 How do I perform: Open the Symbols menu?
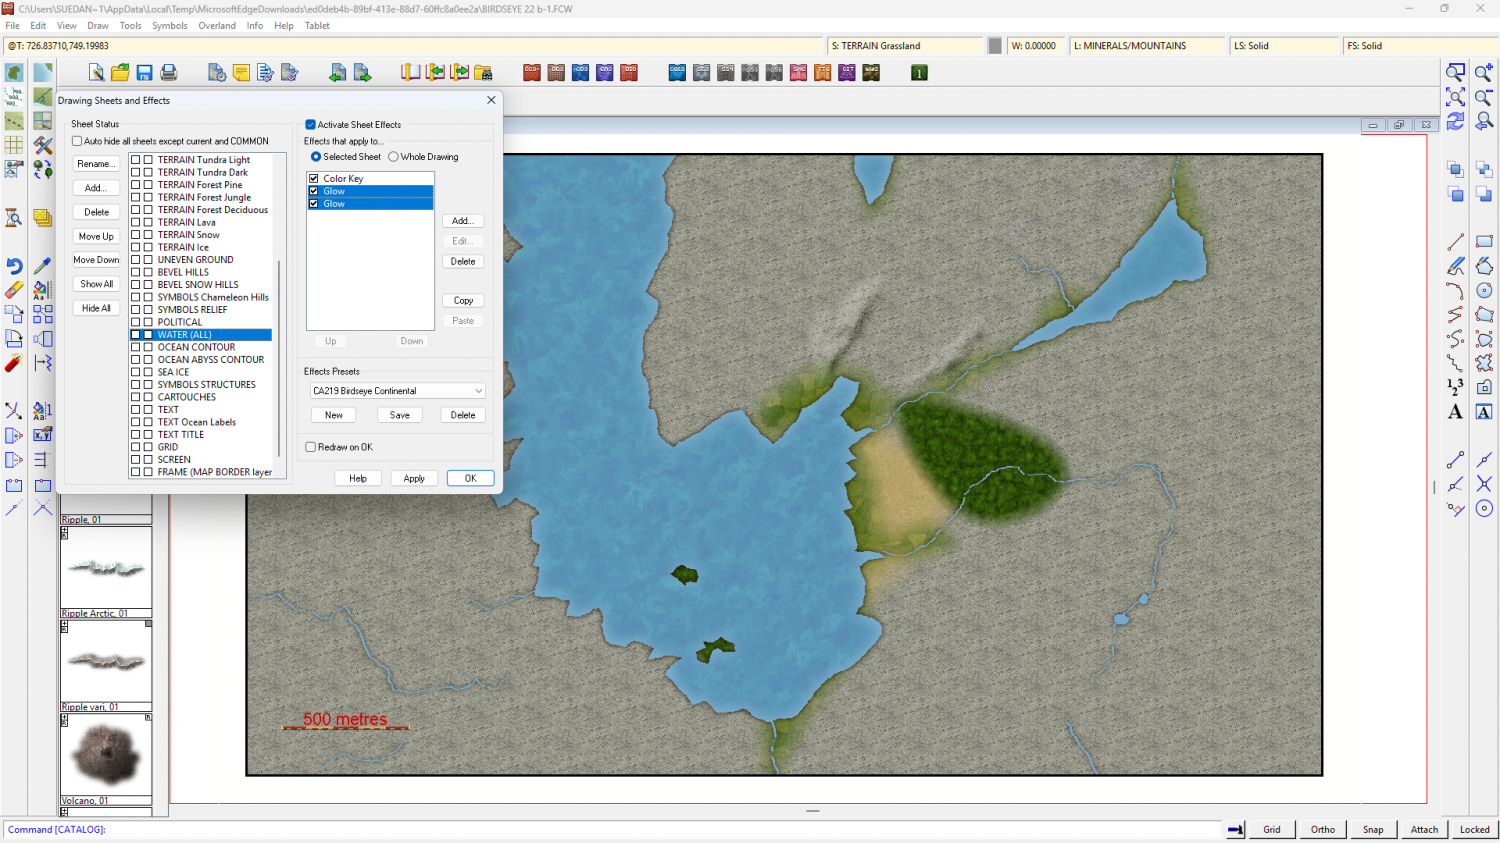[x=169, y=26]
